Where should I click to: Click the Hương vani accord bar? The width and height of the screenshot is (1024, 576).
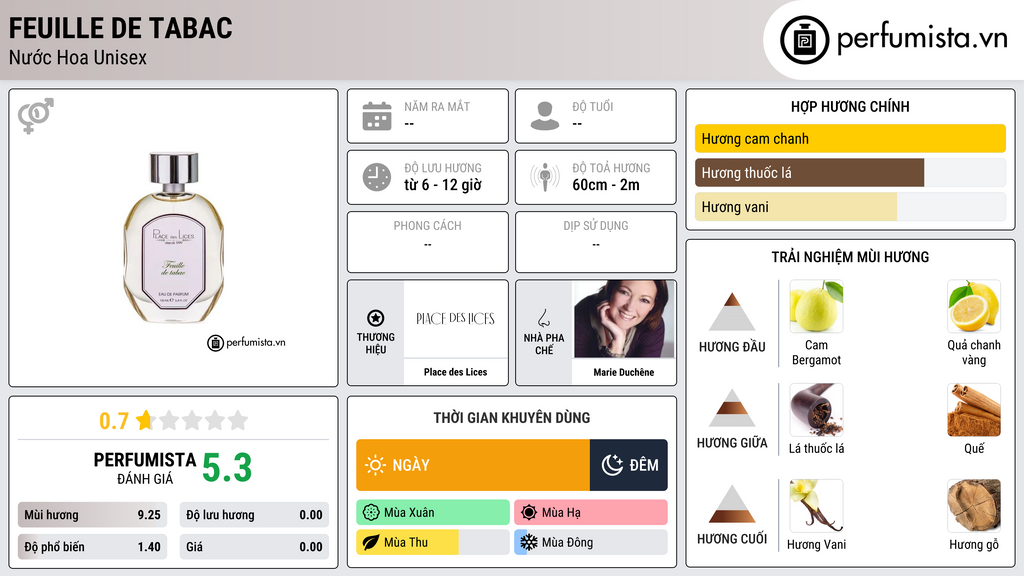point(850,207)
